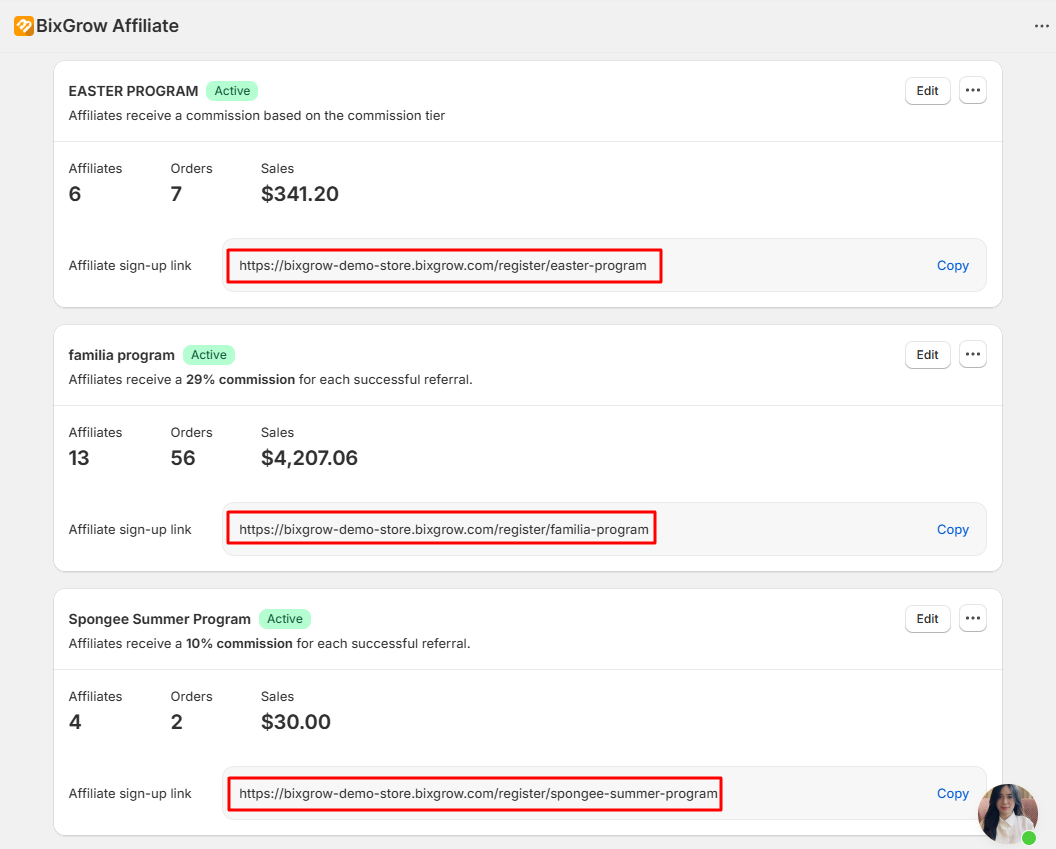
Task: Click the familia-program registration URL field
Action: click(443, 530)
